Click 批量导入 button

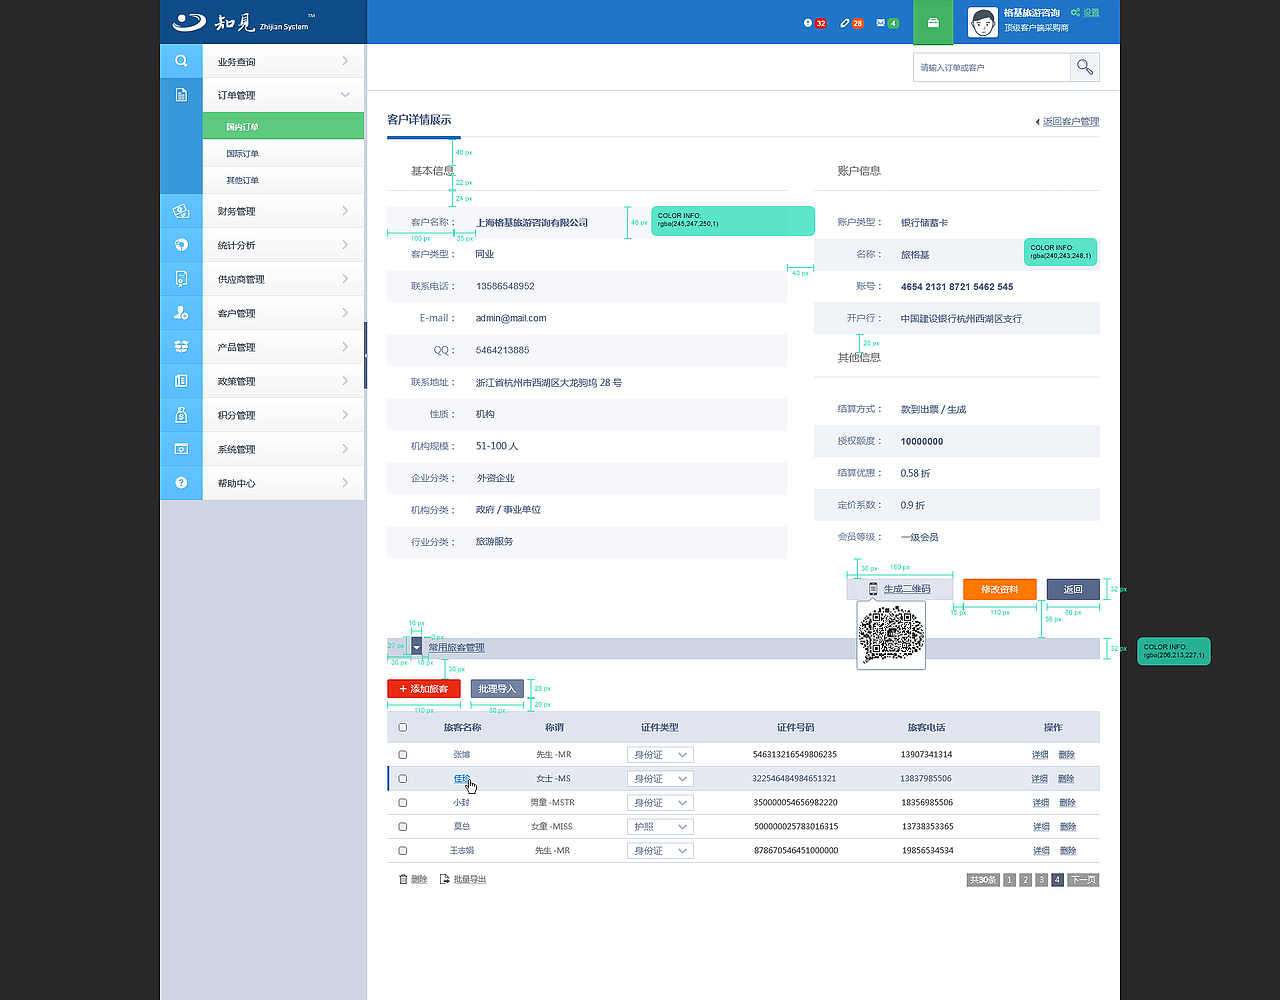pyautogui.click(x=497, y=689)
